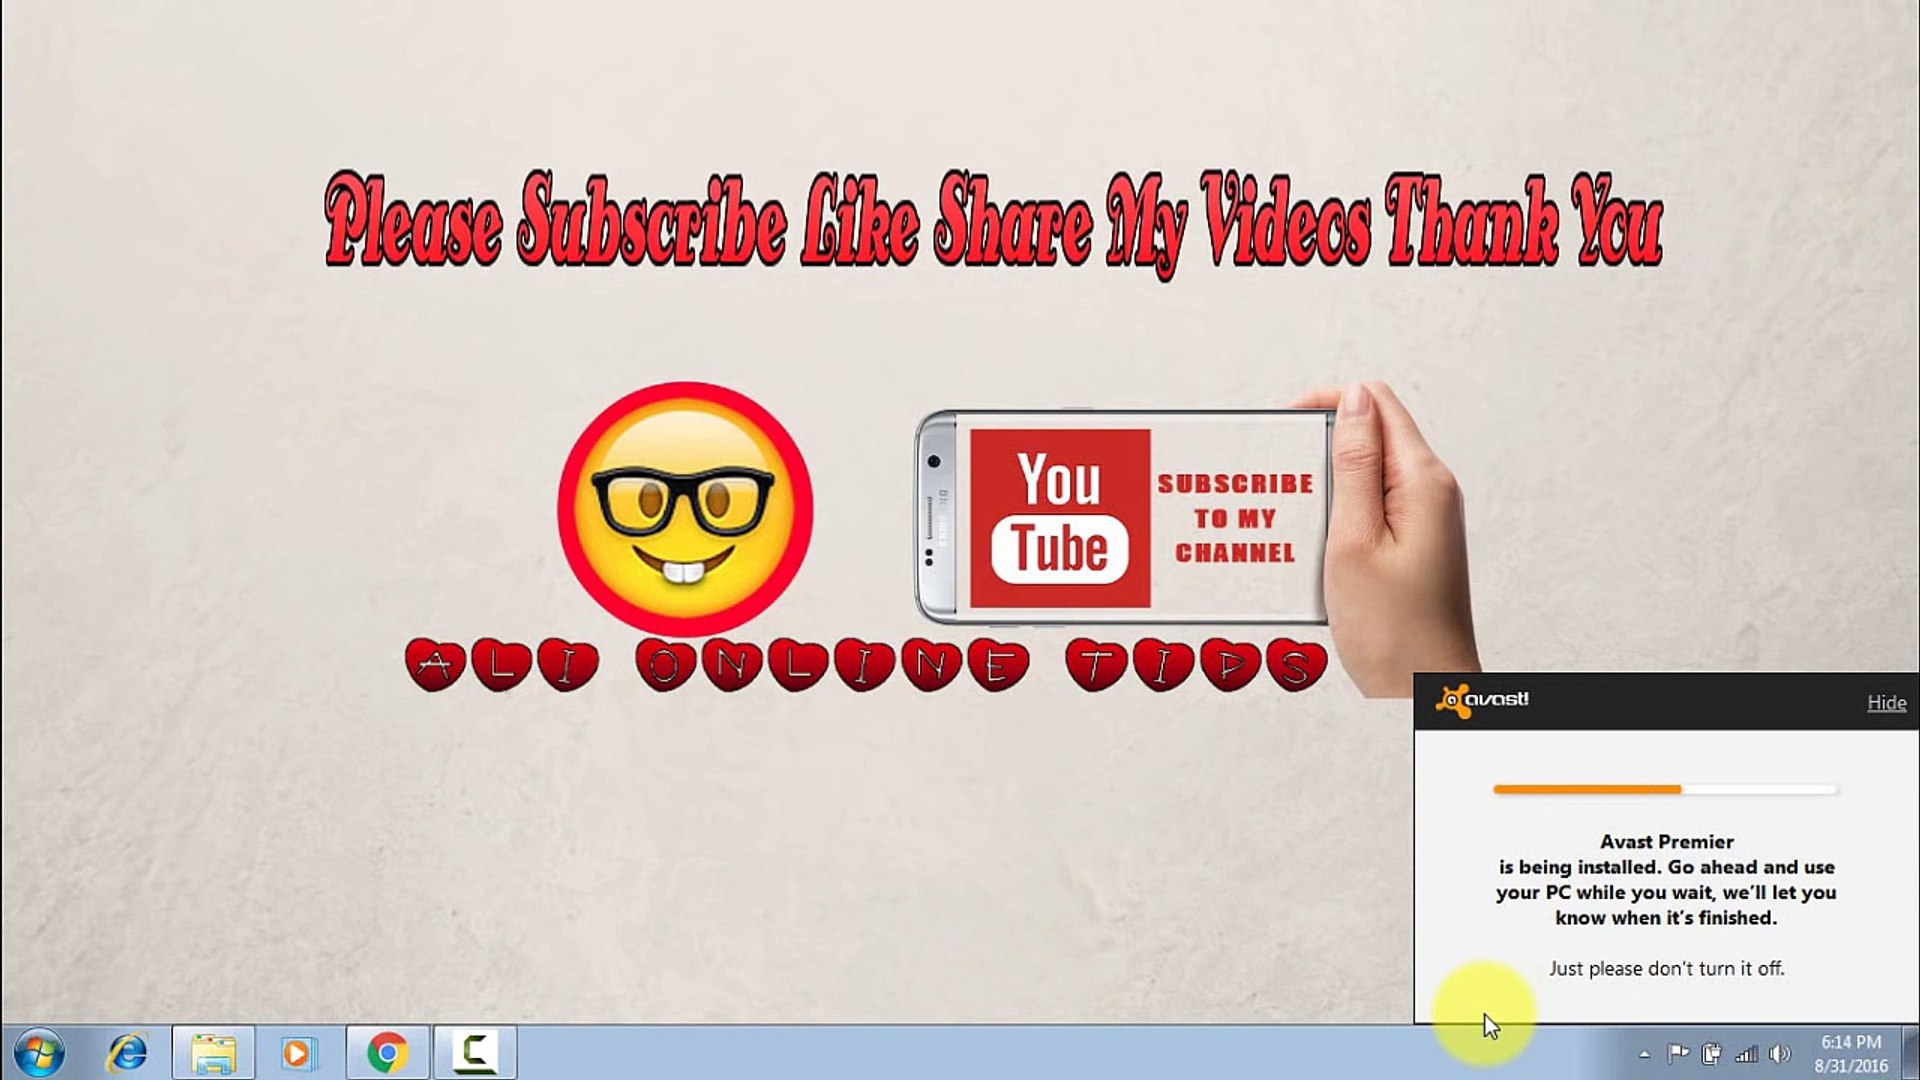
Task: Open the network signal tray icon
Action: (1746, 1054)
